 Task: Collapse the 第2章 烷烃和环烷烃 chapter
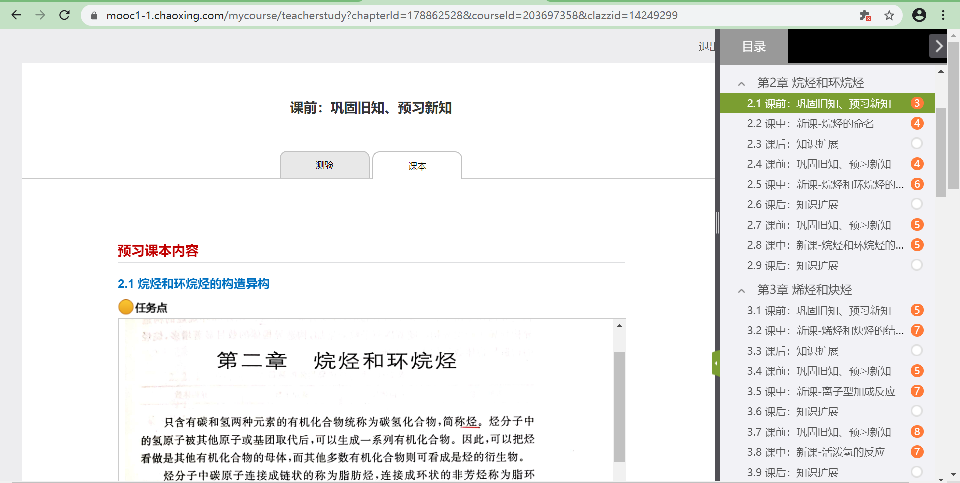(741, 83)
